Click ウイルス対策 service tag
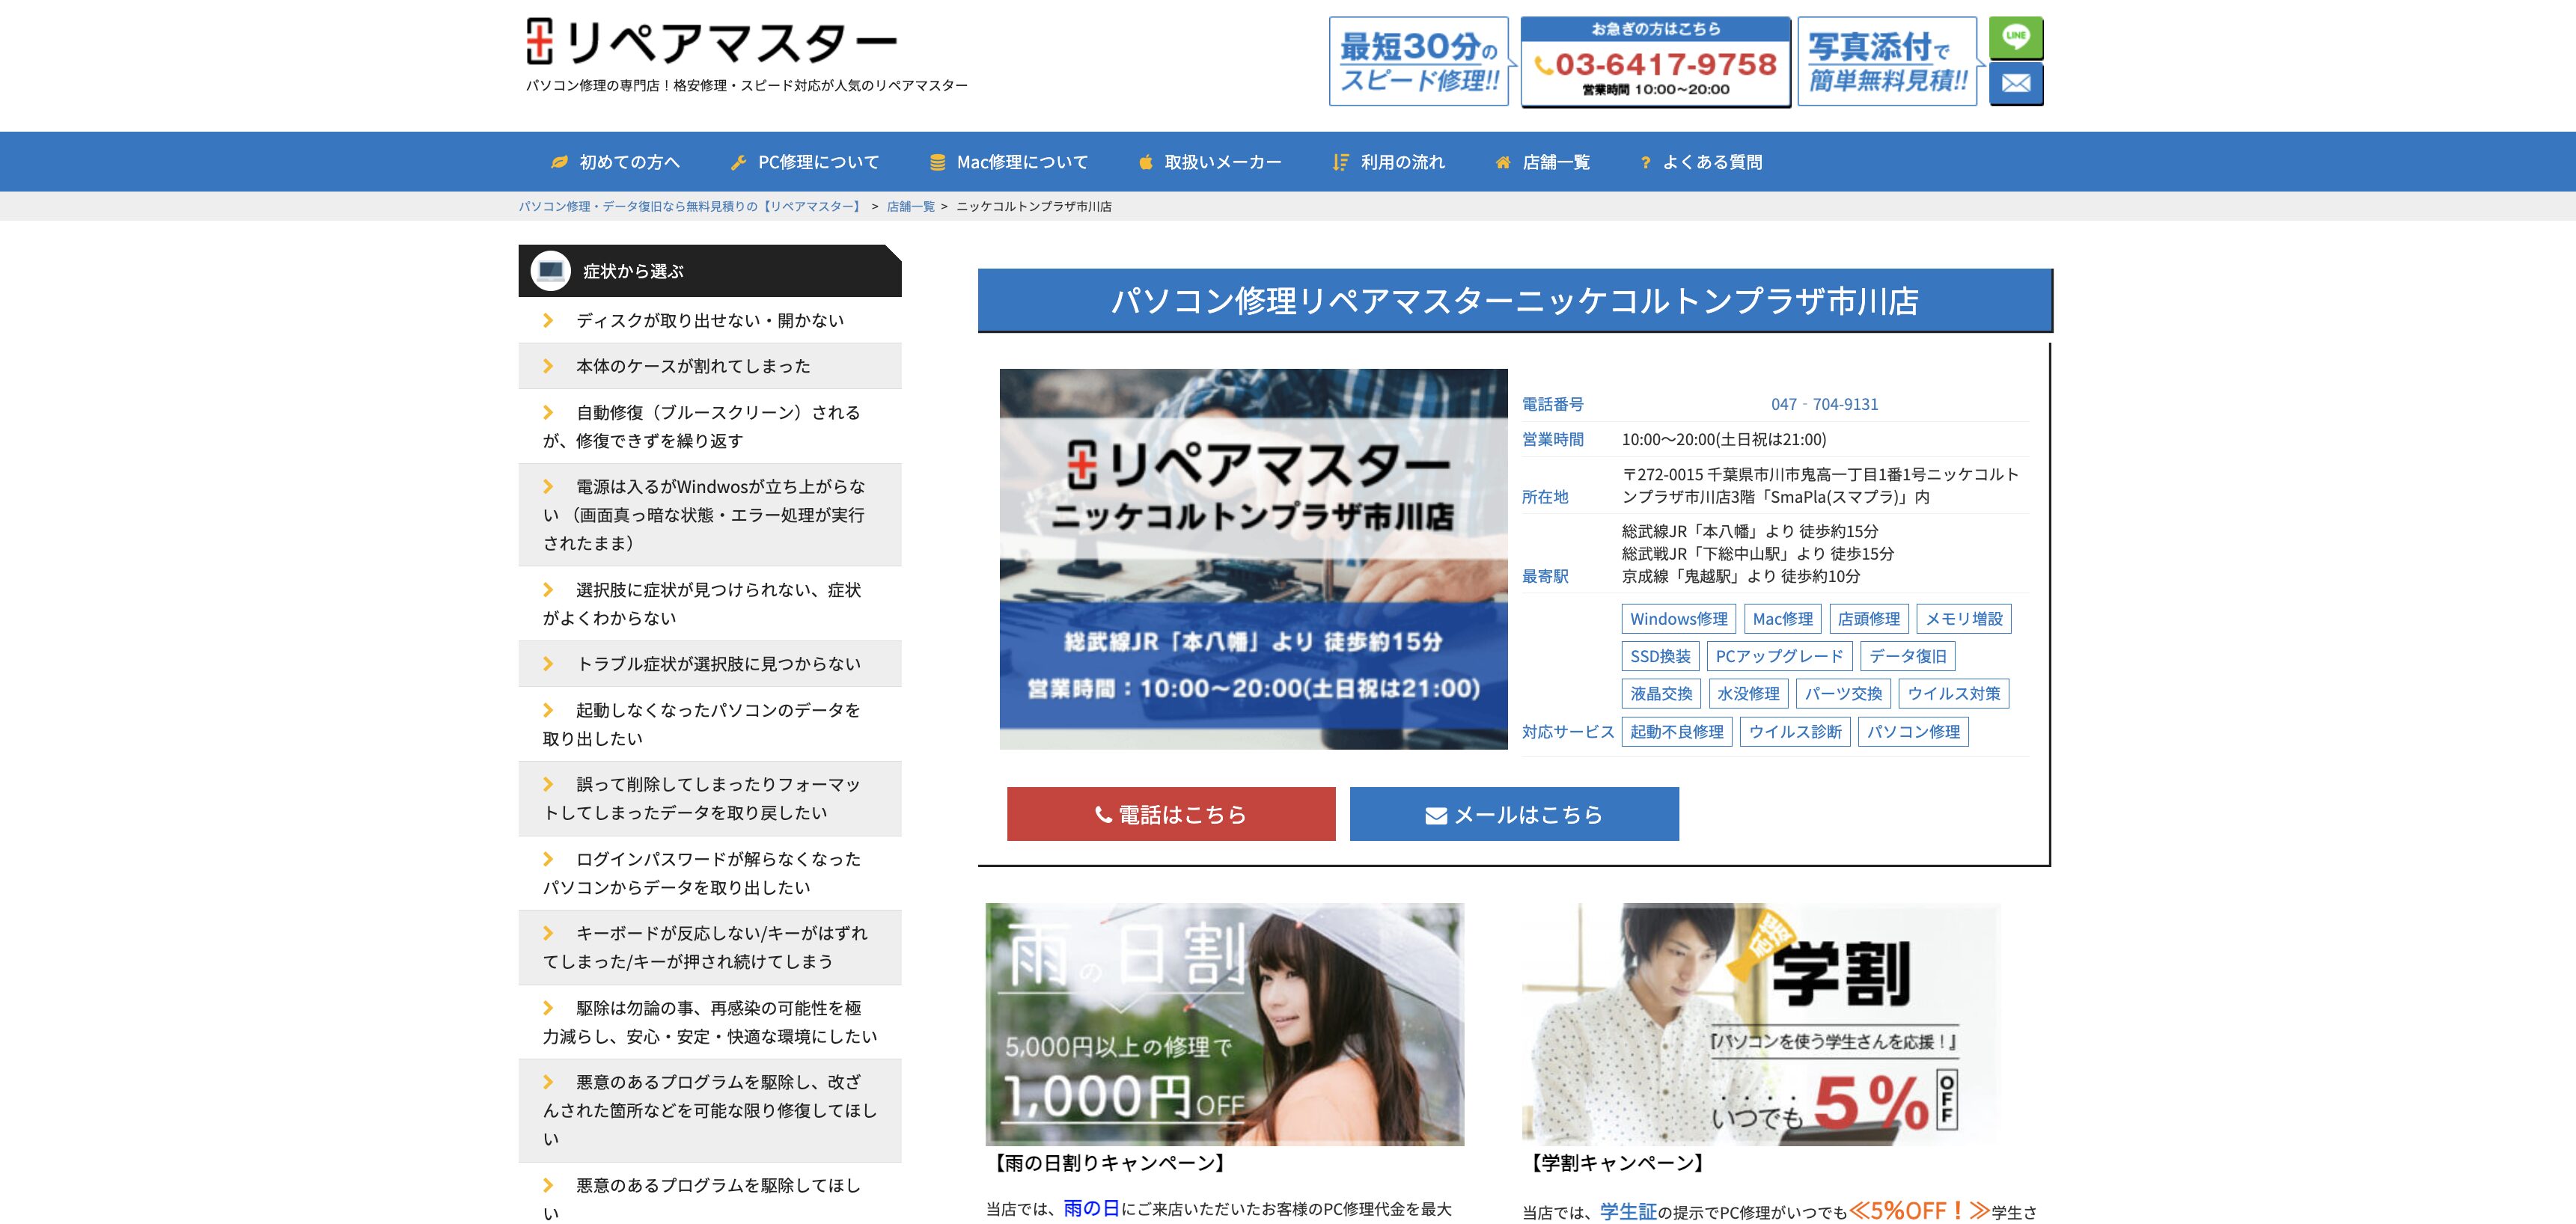Viewport: 2576px width, 1224px height. [1954, 694]
